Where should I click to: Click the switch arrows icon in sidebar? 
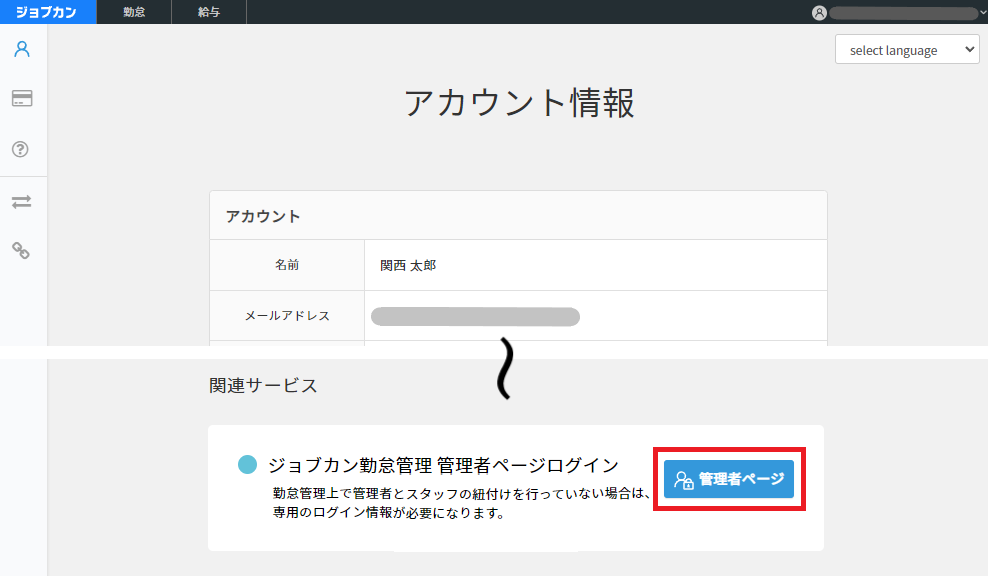pyautogui.click(x=21, y=202)
